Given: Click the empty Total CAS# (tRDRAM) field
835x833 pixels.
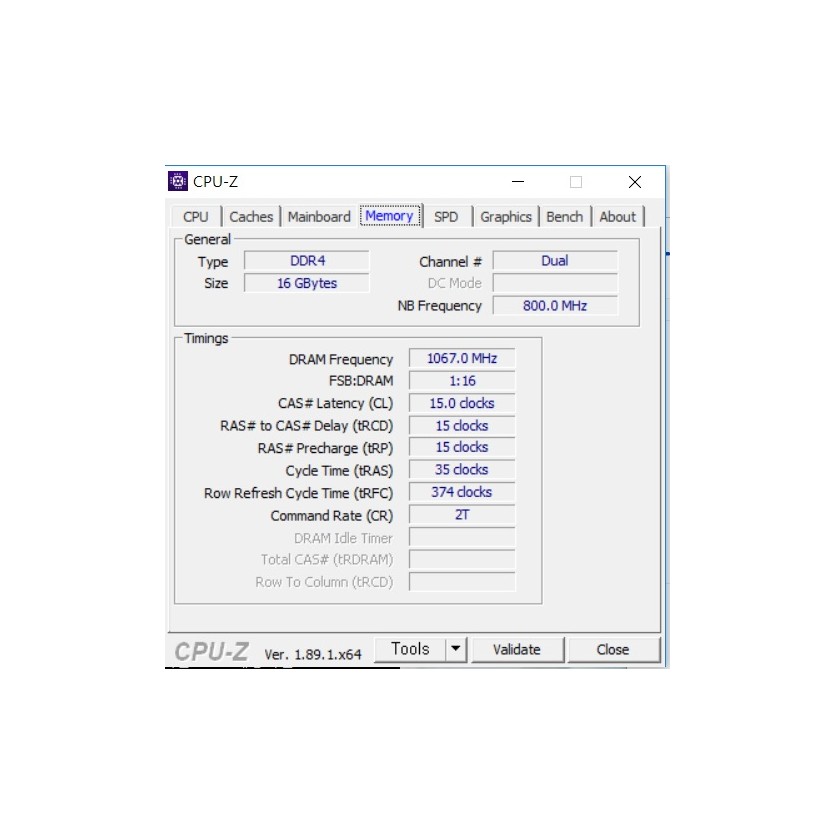Looking at the screenshot, I should [462, 560].
